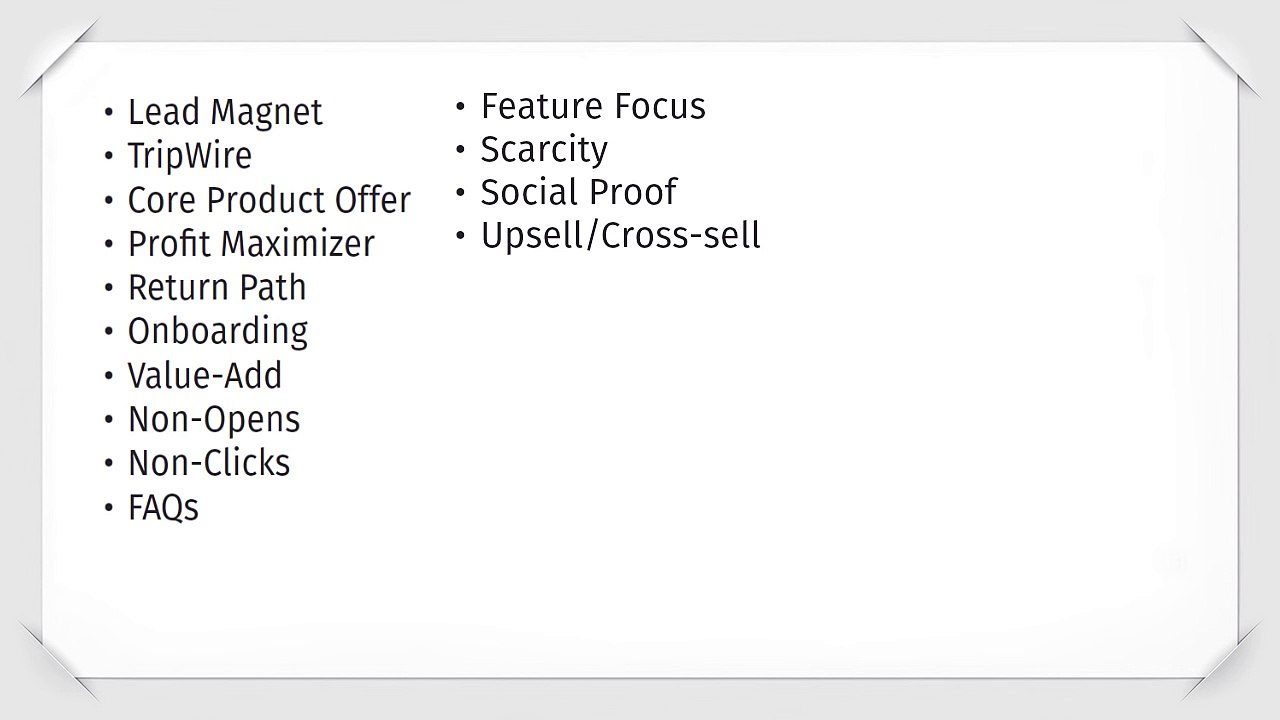Click the Feature Focus entry

click(x=593, y=106)
